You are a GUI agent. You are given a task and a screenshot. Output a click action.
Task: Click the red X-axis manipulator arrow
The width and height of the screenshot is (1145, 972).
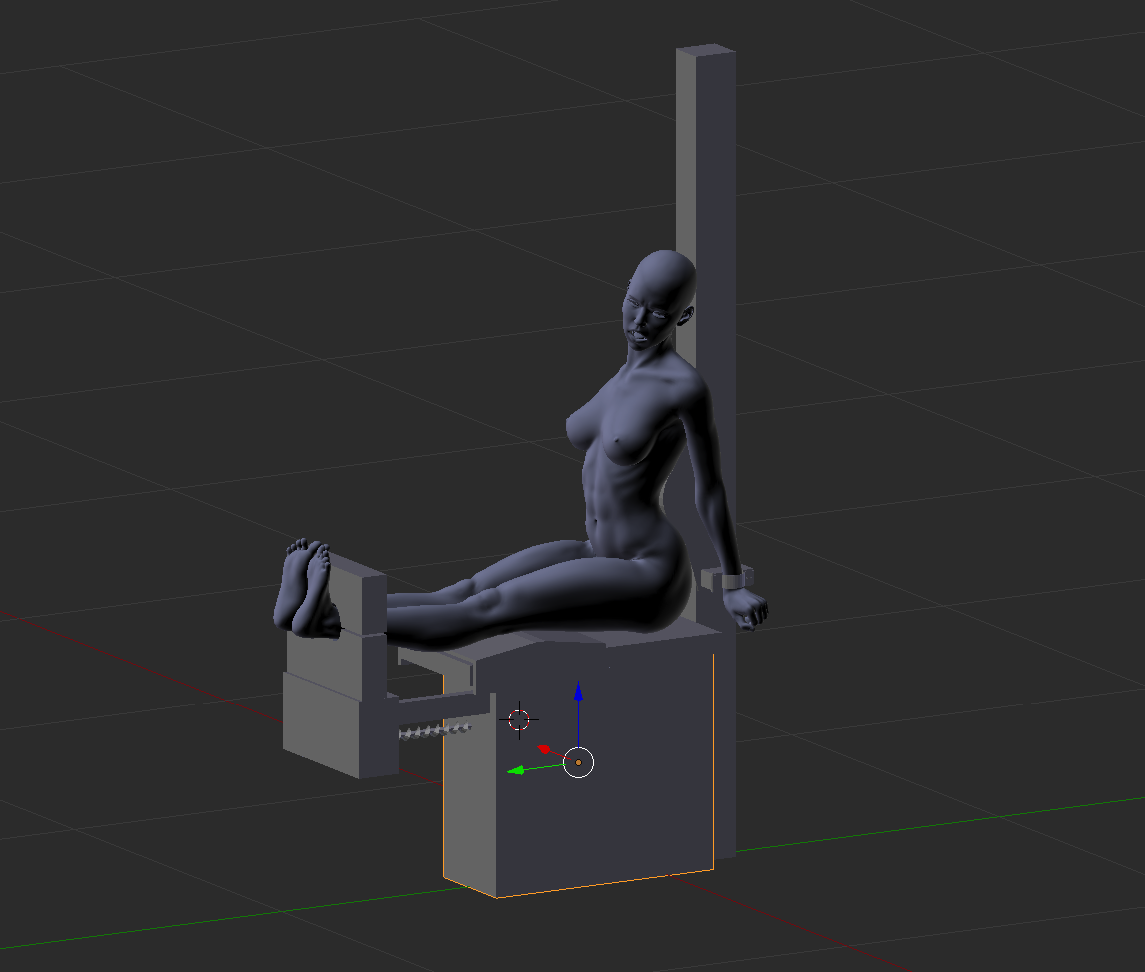544,748
